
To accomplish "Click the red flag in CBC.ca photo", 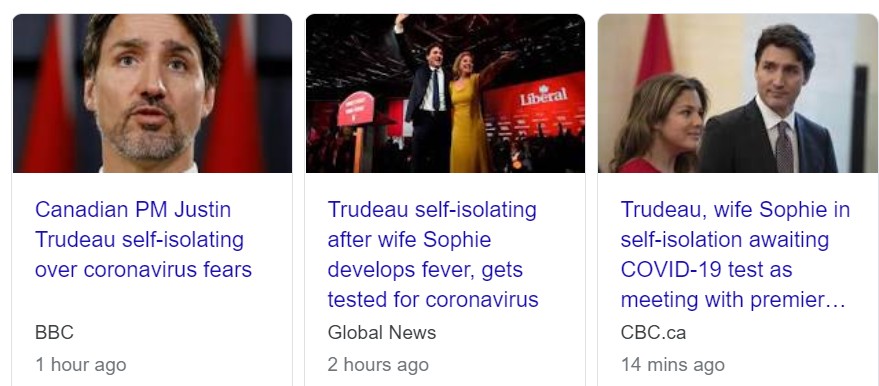I will 654,49.
